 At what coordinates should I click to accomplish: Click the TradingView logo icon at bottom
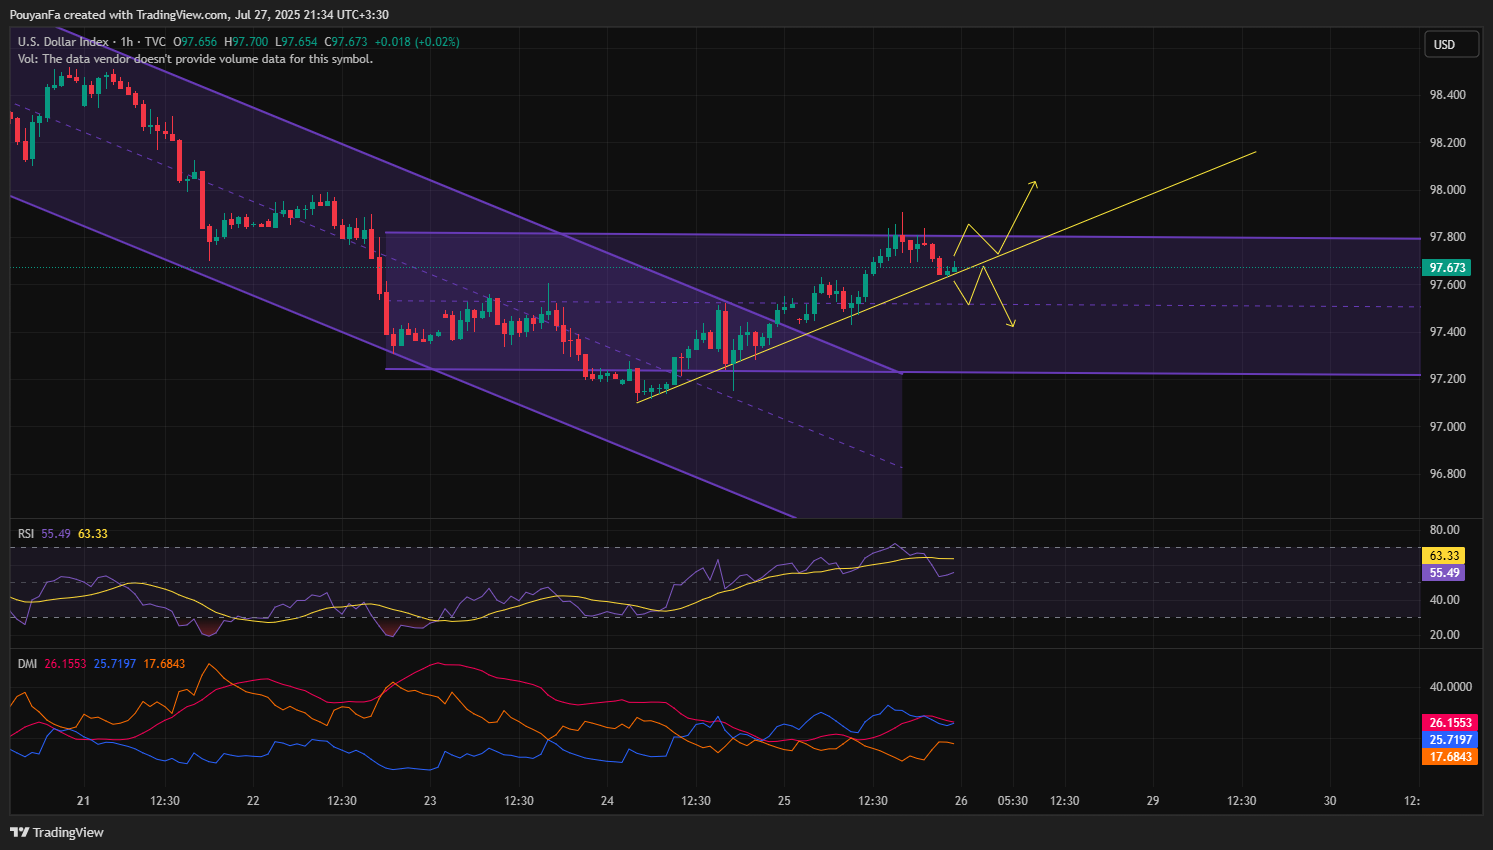pos(19,832)
